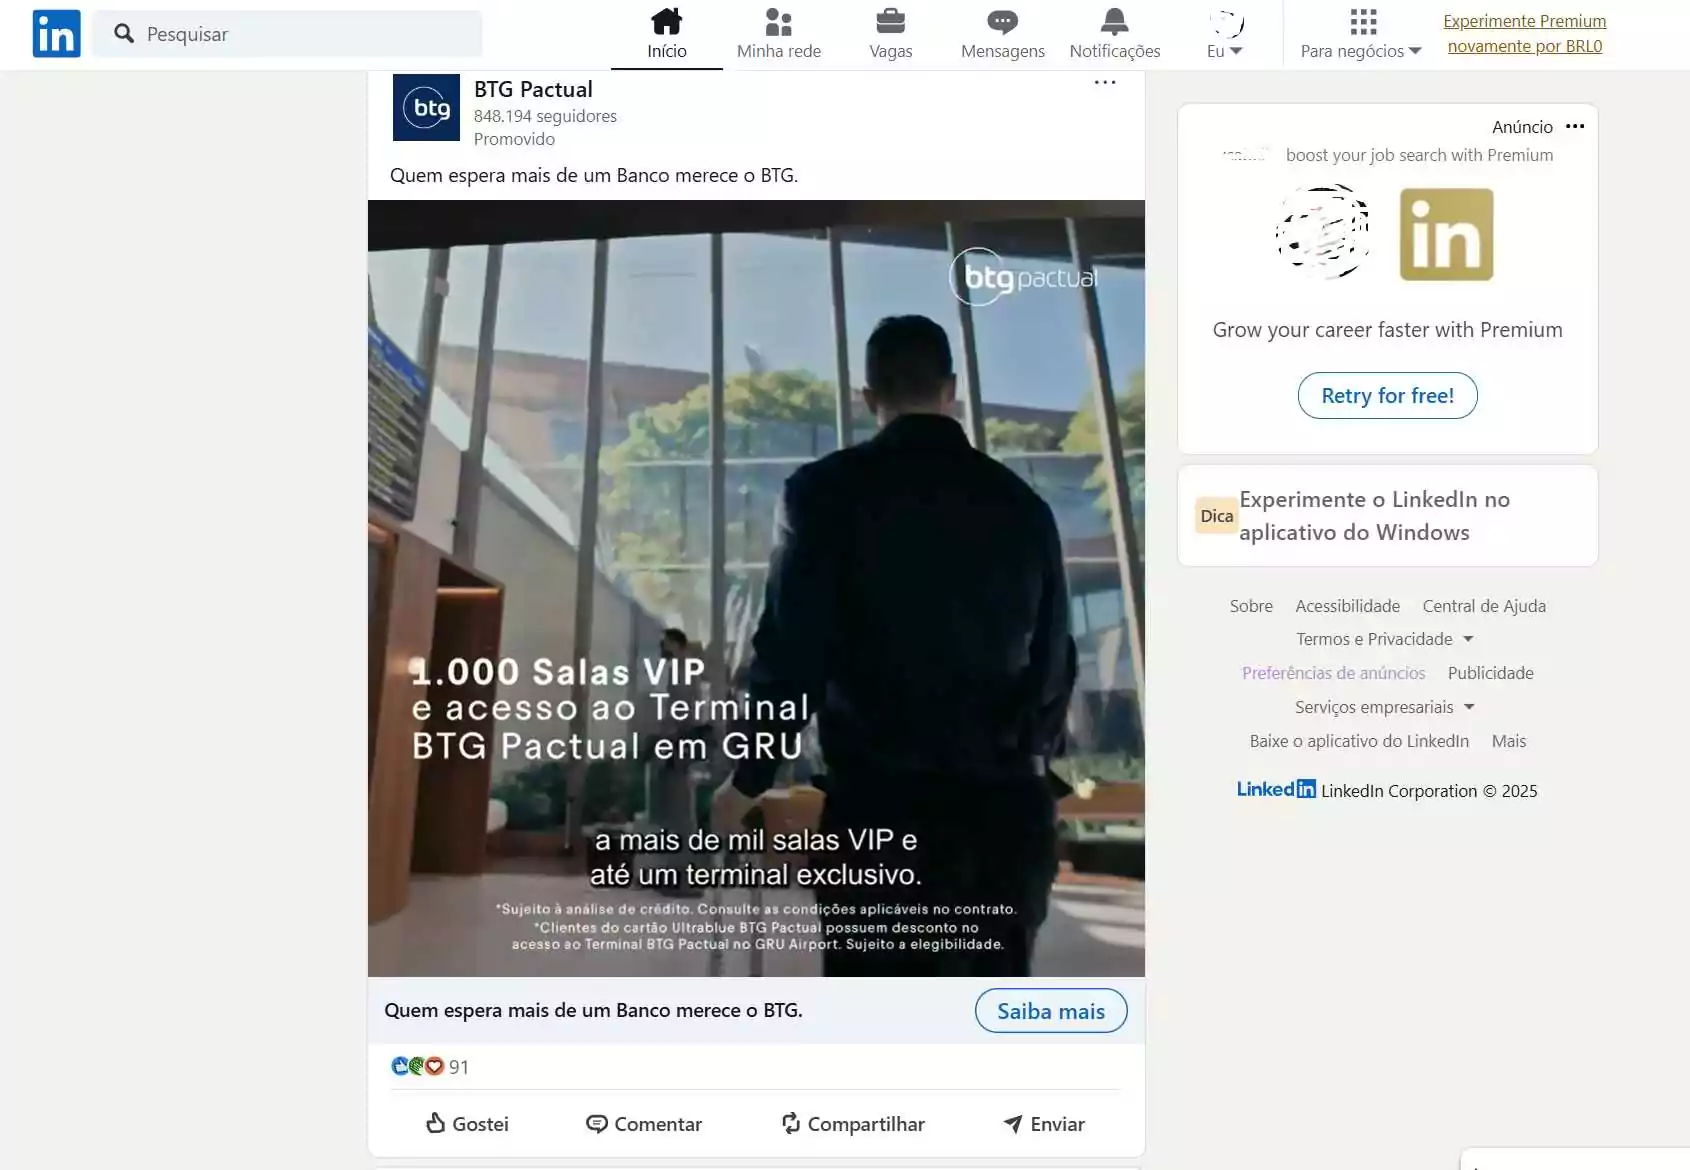Open the Para negócios grid icon

pyautogui.click(x=1361, y=22)
